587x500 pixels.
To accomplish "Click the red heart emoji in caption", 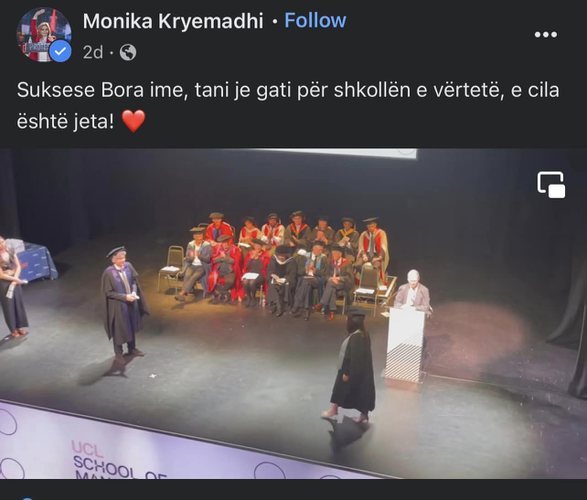I will pyautogui.click(x=134, y=122).
